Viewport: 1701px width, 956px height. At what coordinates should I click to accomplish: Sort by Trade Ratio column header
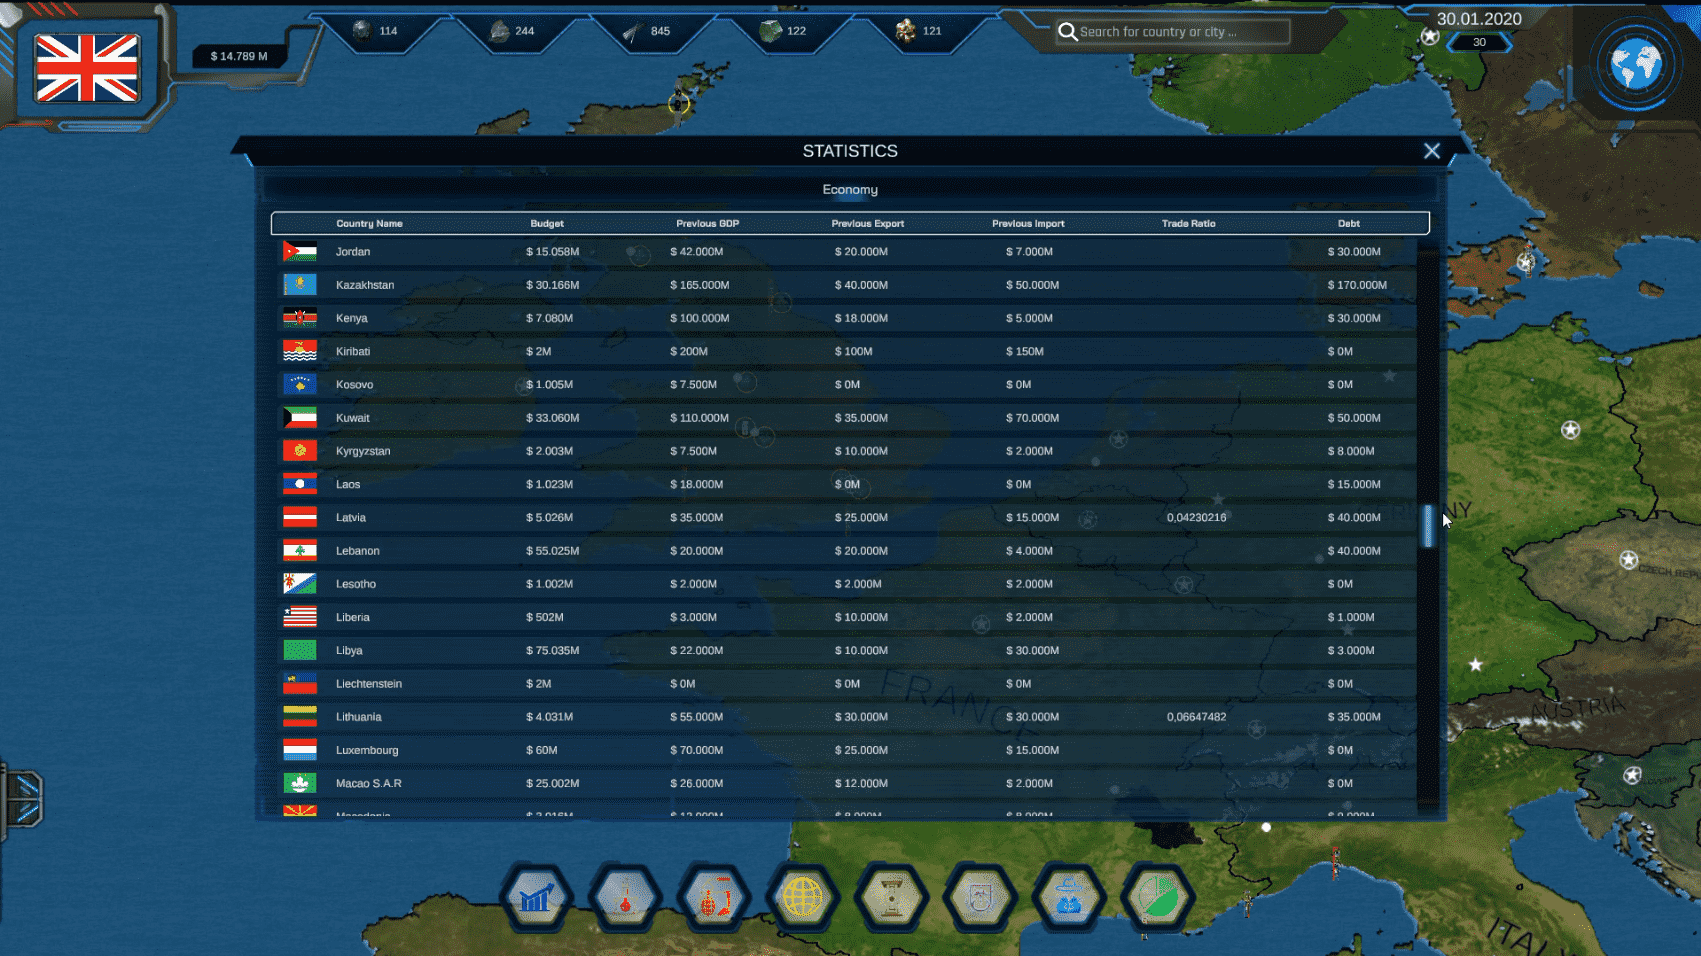pos(1189,223)
